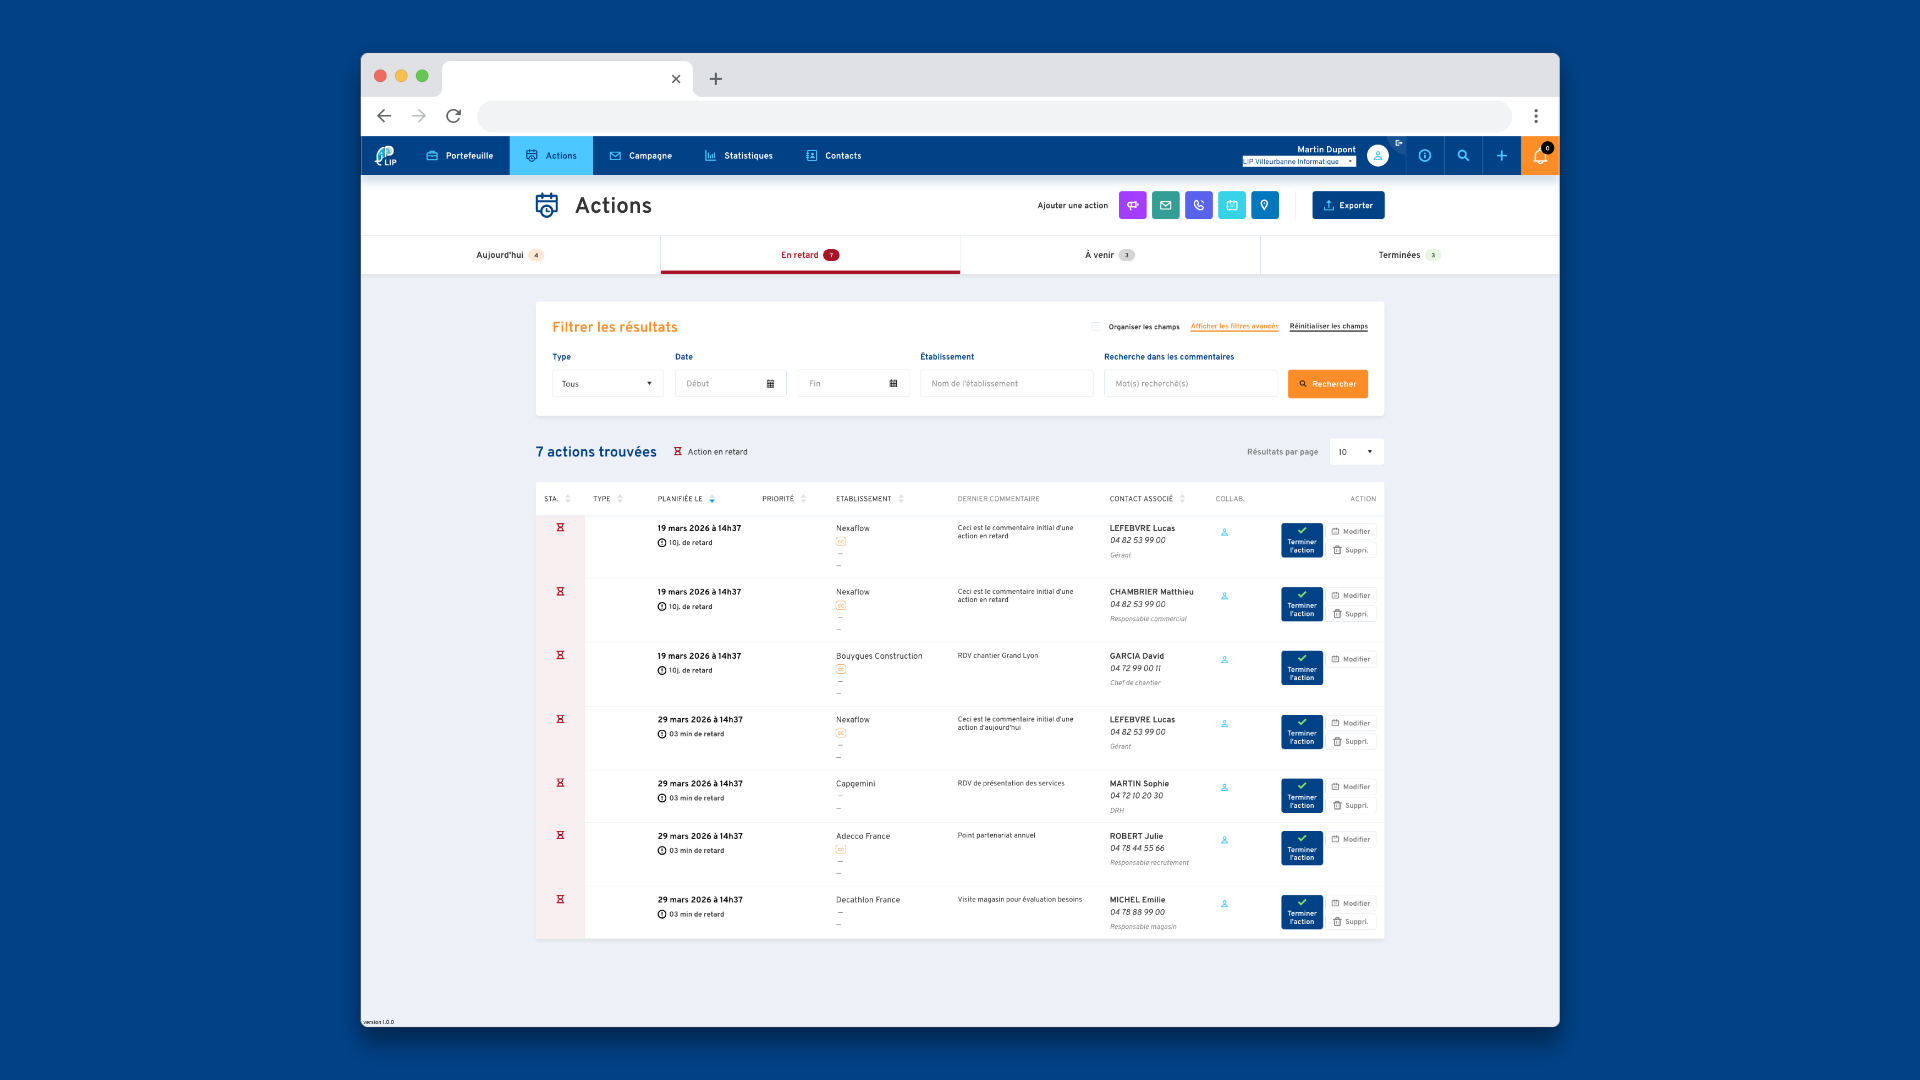Change Résultats par page using the 10 dropdown
Screen dimensions: 1920x1080
coord(1356,451)
